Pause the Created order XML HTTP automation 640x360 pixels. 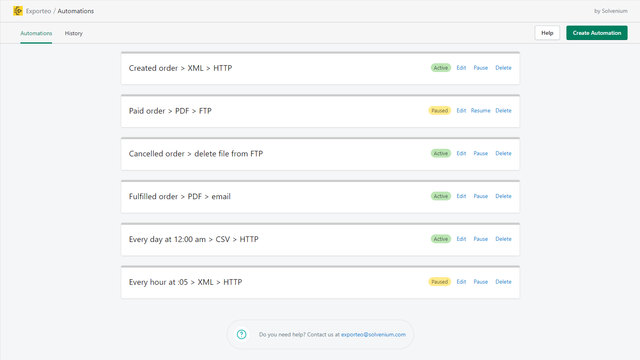pos(480,68)
